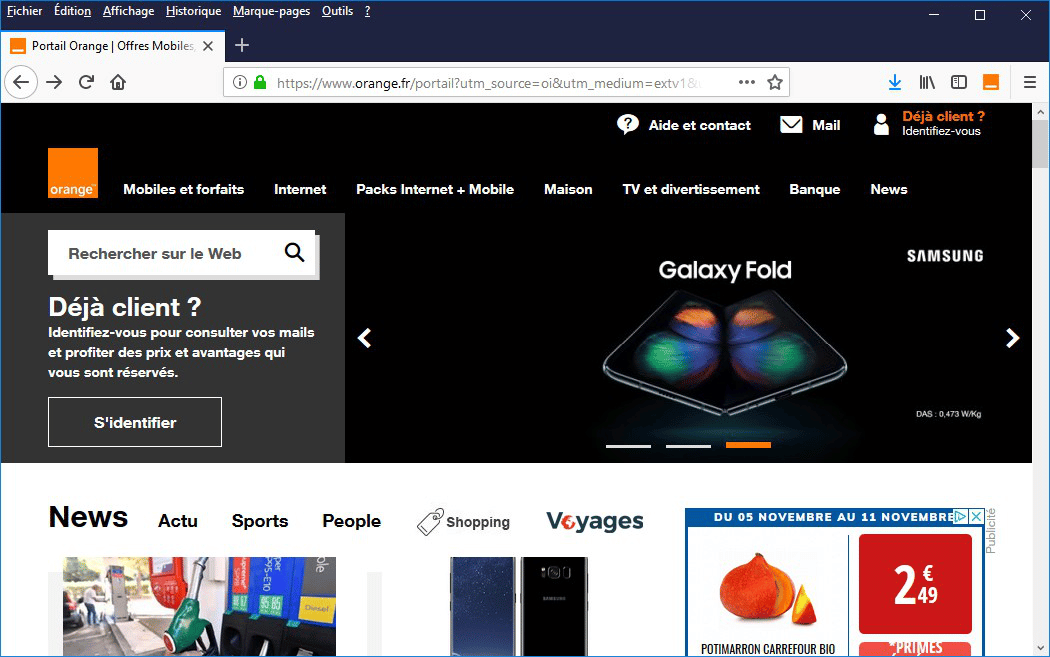Image resolution: width=1050 pixels, height=657 pixels.
Task: Open the Firefox hamburger menu
Action: click(x=1030, y=82)
